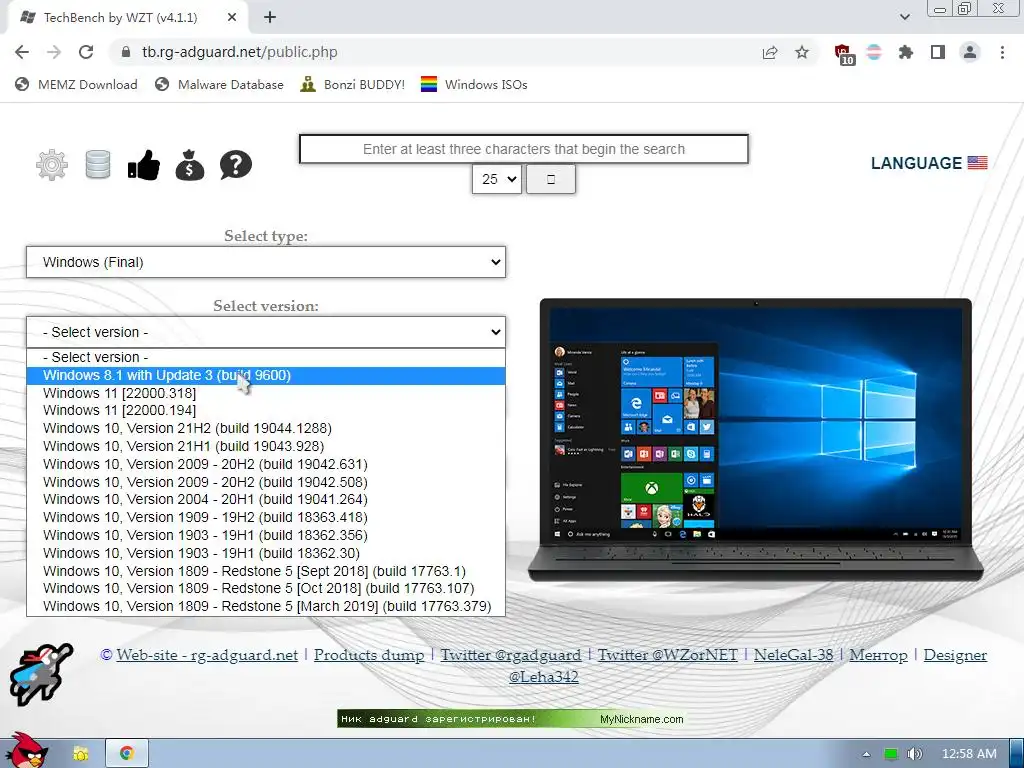Choose Windows 10 1903 build 18362.30
The width and height of the screenshot is (1024, 768).
[266, 553]
